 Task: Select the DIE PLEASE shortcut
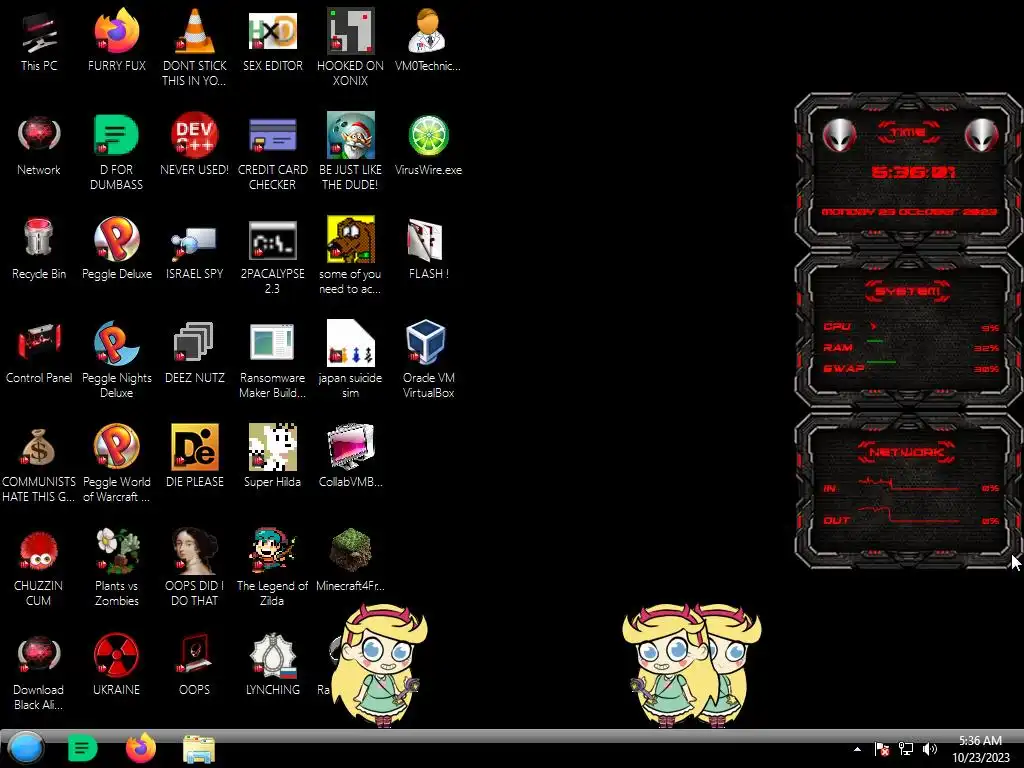pyautogui.click(x=195, y=456)
